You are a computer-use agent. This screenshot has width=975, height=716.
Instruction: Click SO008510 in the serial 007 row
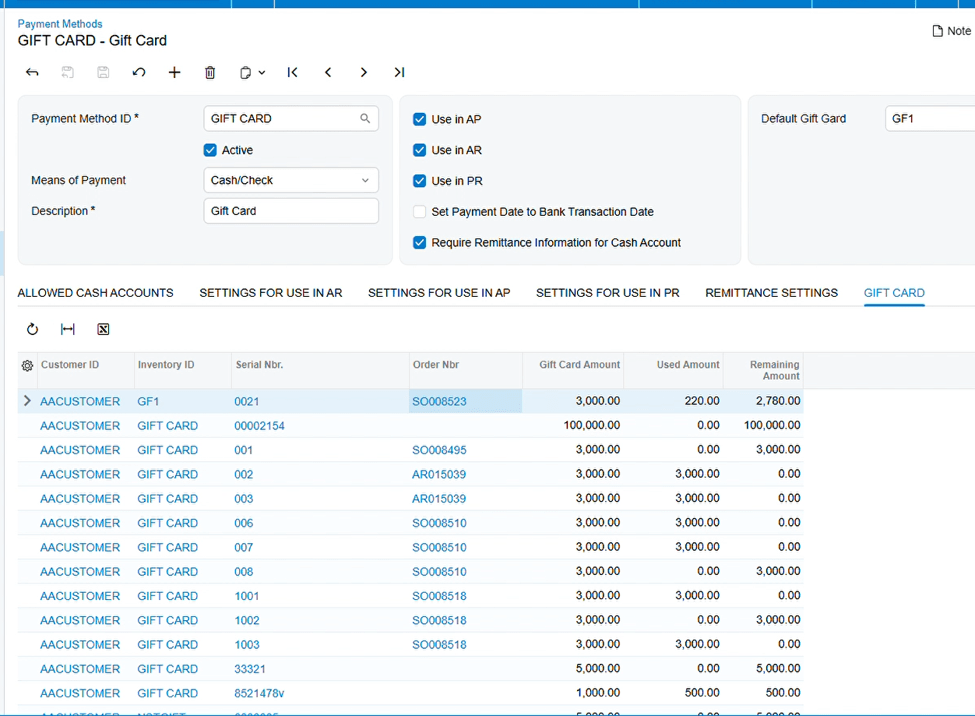(x=439, y=548)
